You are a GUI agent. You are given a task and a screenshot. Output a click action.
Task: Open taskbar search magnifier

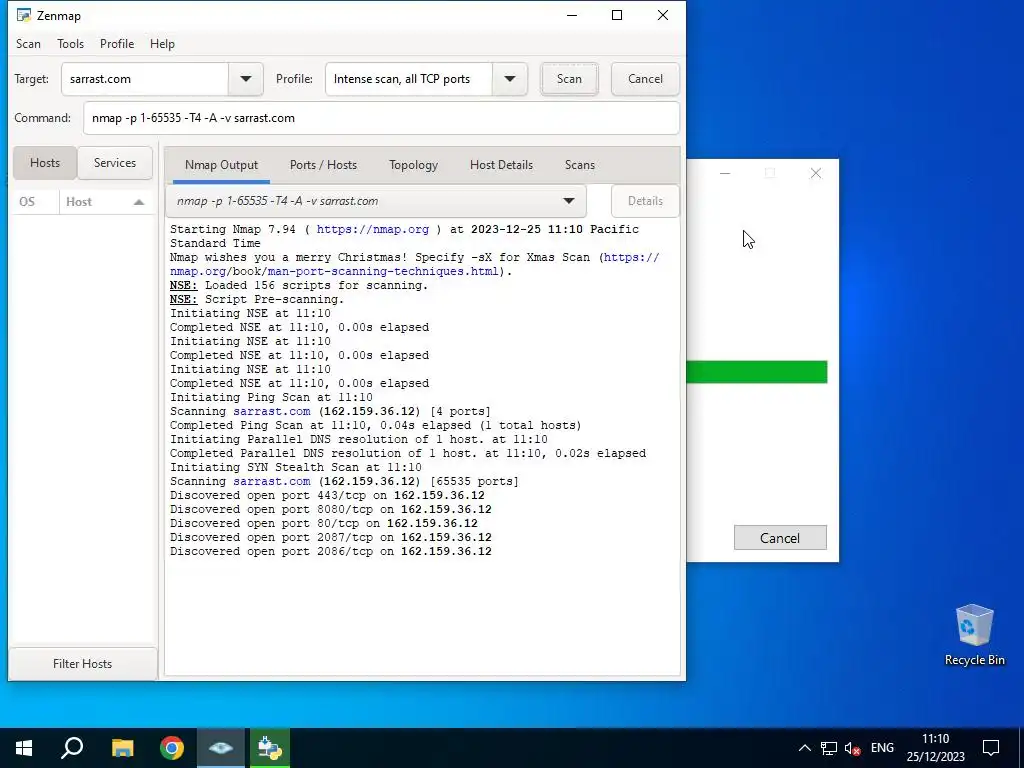pyautogui.click(x=72, y=748)
